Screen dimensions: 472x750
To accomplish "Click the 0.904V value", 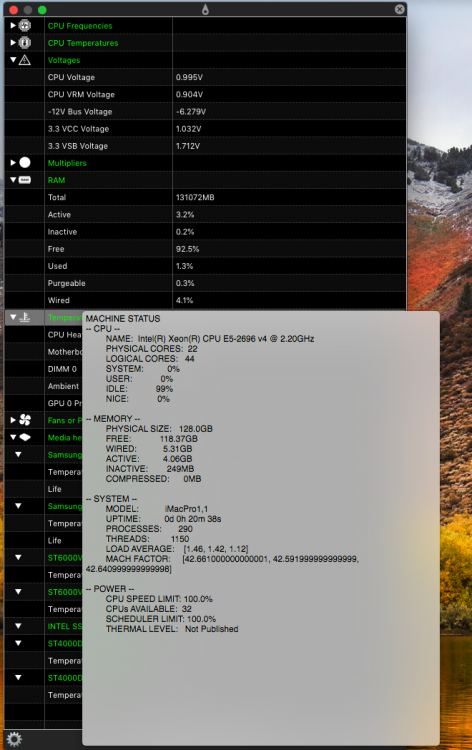I will coord(189,95).
